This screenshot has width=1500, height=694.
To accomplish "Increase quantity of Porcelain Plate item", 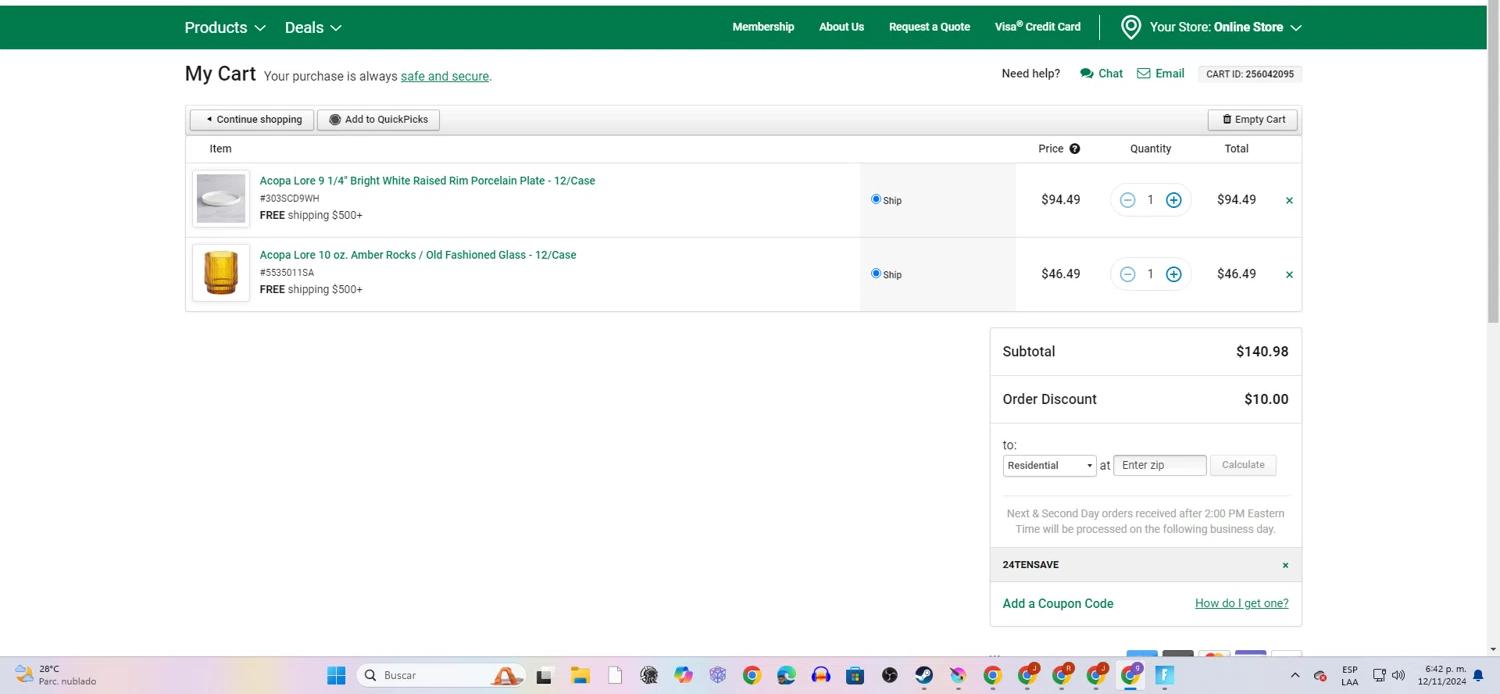I will [1174, 200].
